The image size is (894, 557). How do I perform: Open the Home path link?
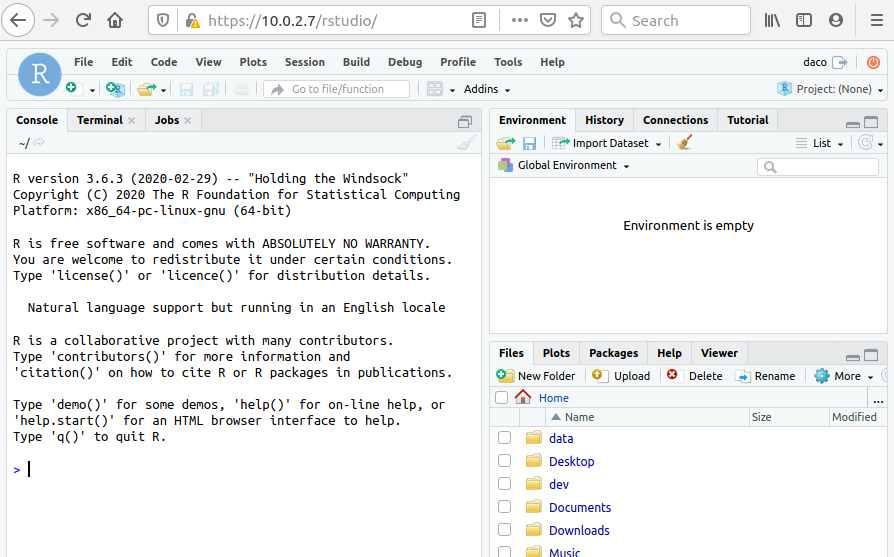pos(554,398)
